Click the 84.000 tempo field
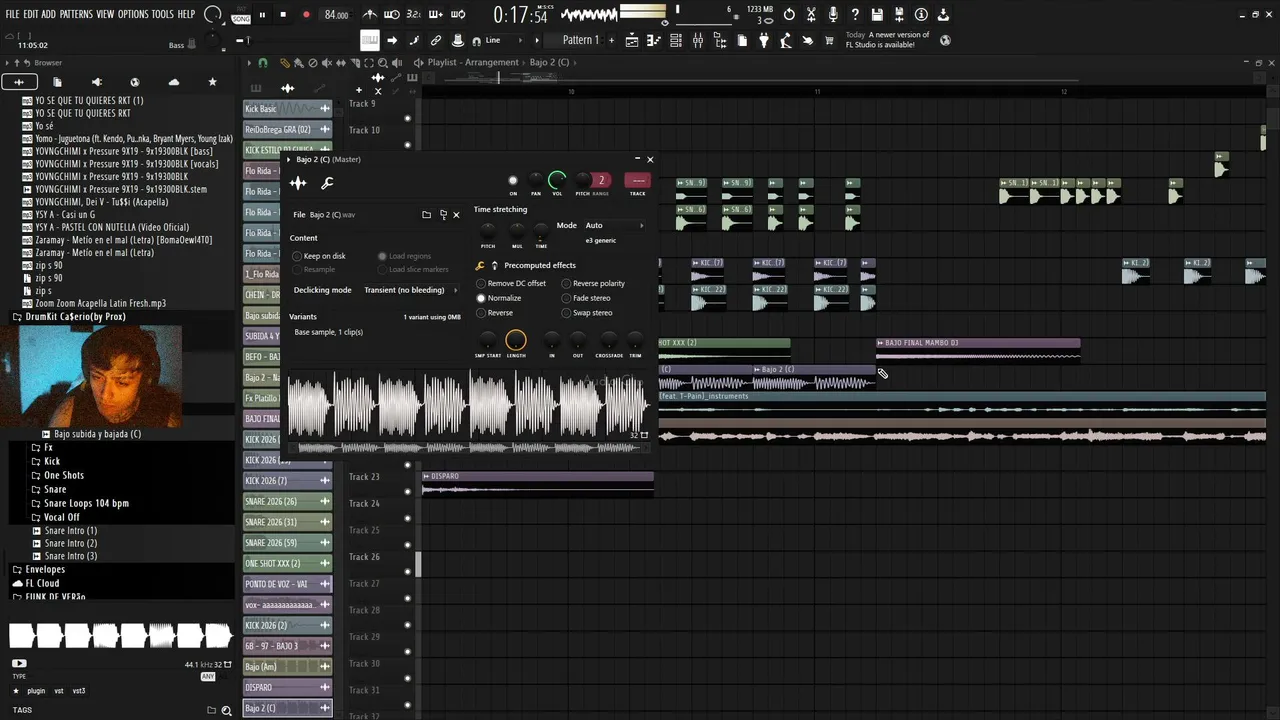 [337, 15]
